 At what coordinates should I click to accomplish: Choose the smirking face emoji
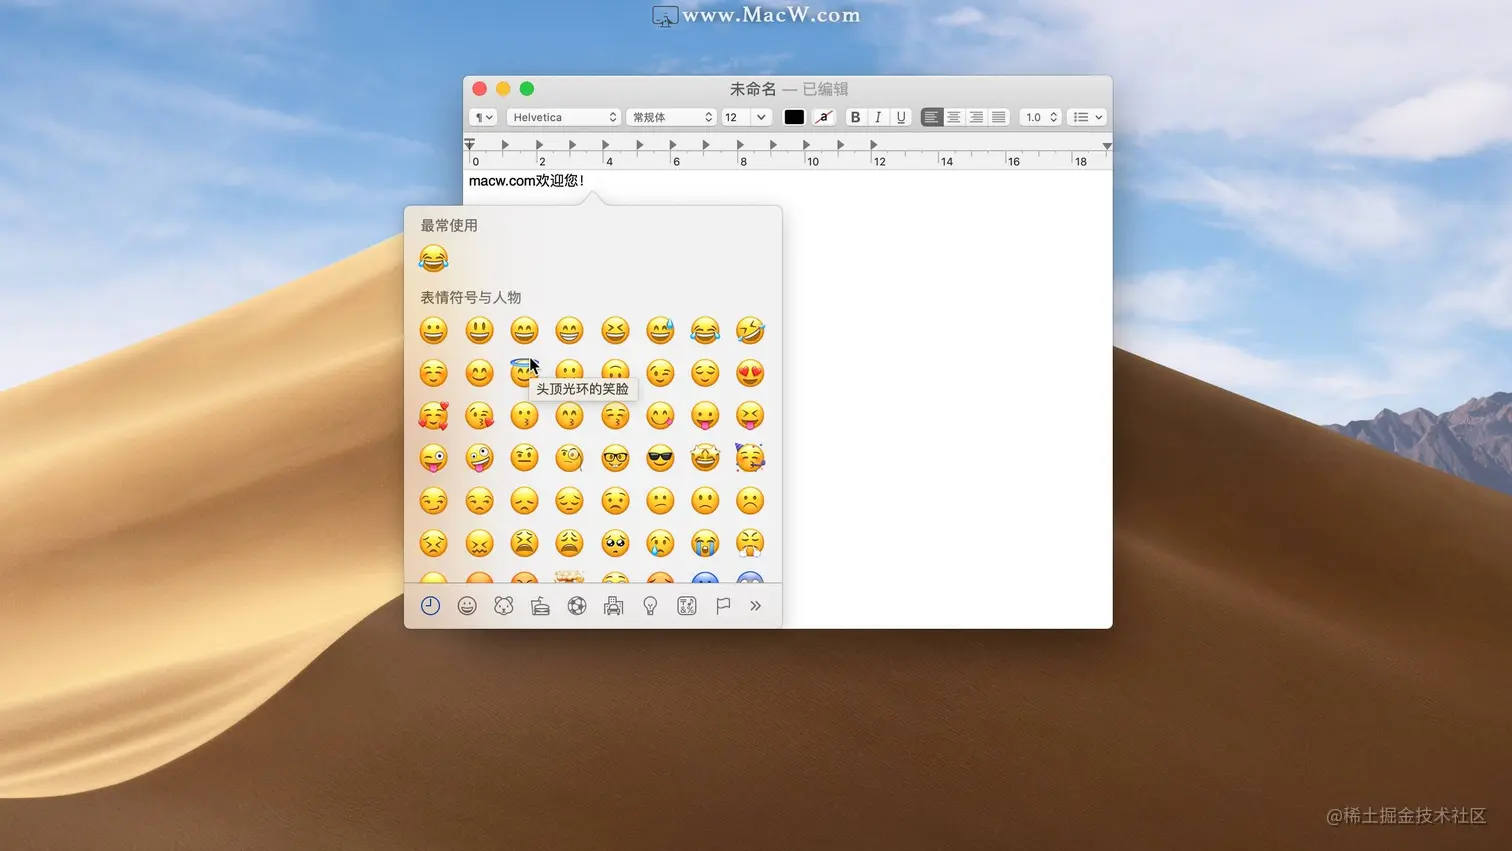(433, 500)
